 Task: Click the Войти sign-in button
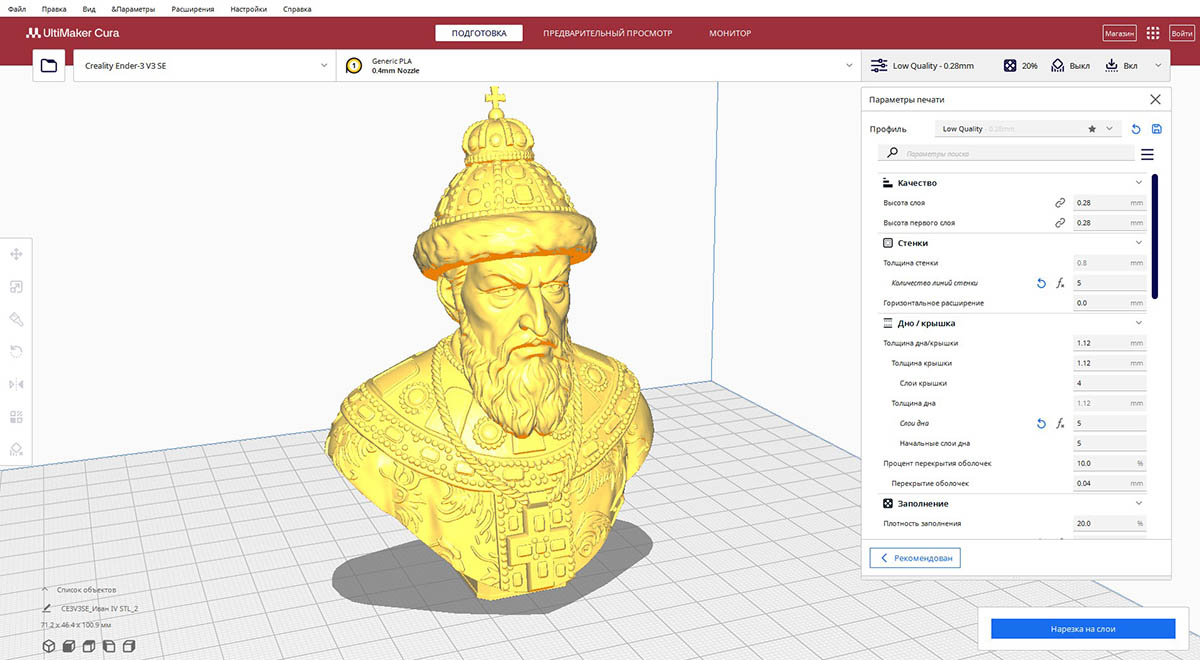pyautogui.click(x=1181, y=33)
